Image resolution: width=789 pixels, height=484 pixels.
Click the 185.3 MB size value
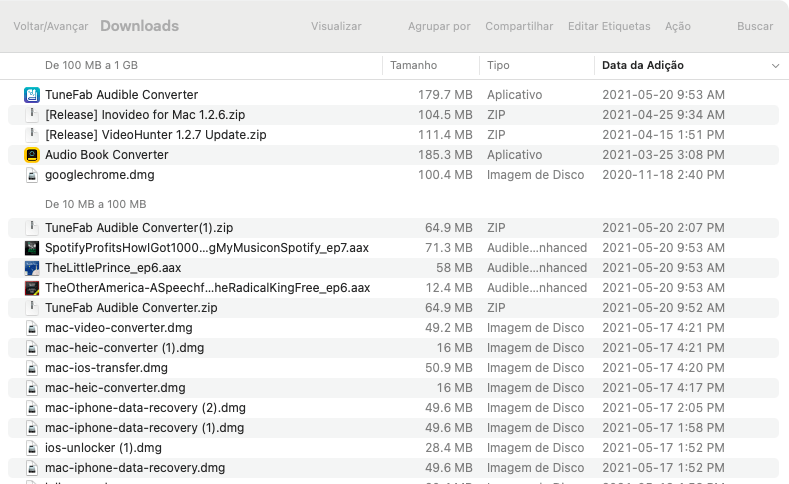(445, 155)
